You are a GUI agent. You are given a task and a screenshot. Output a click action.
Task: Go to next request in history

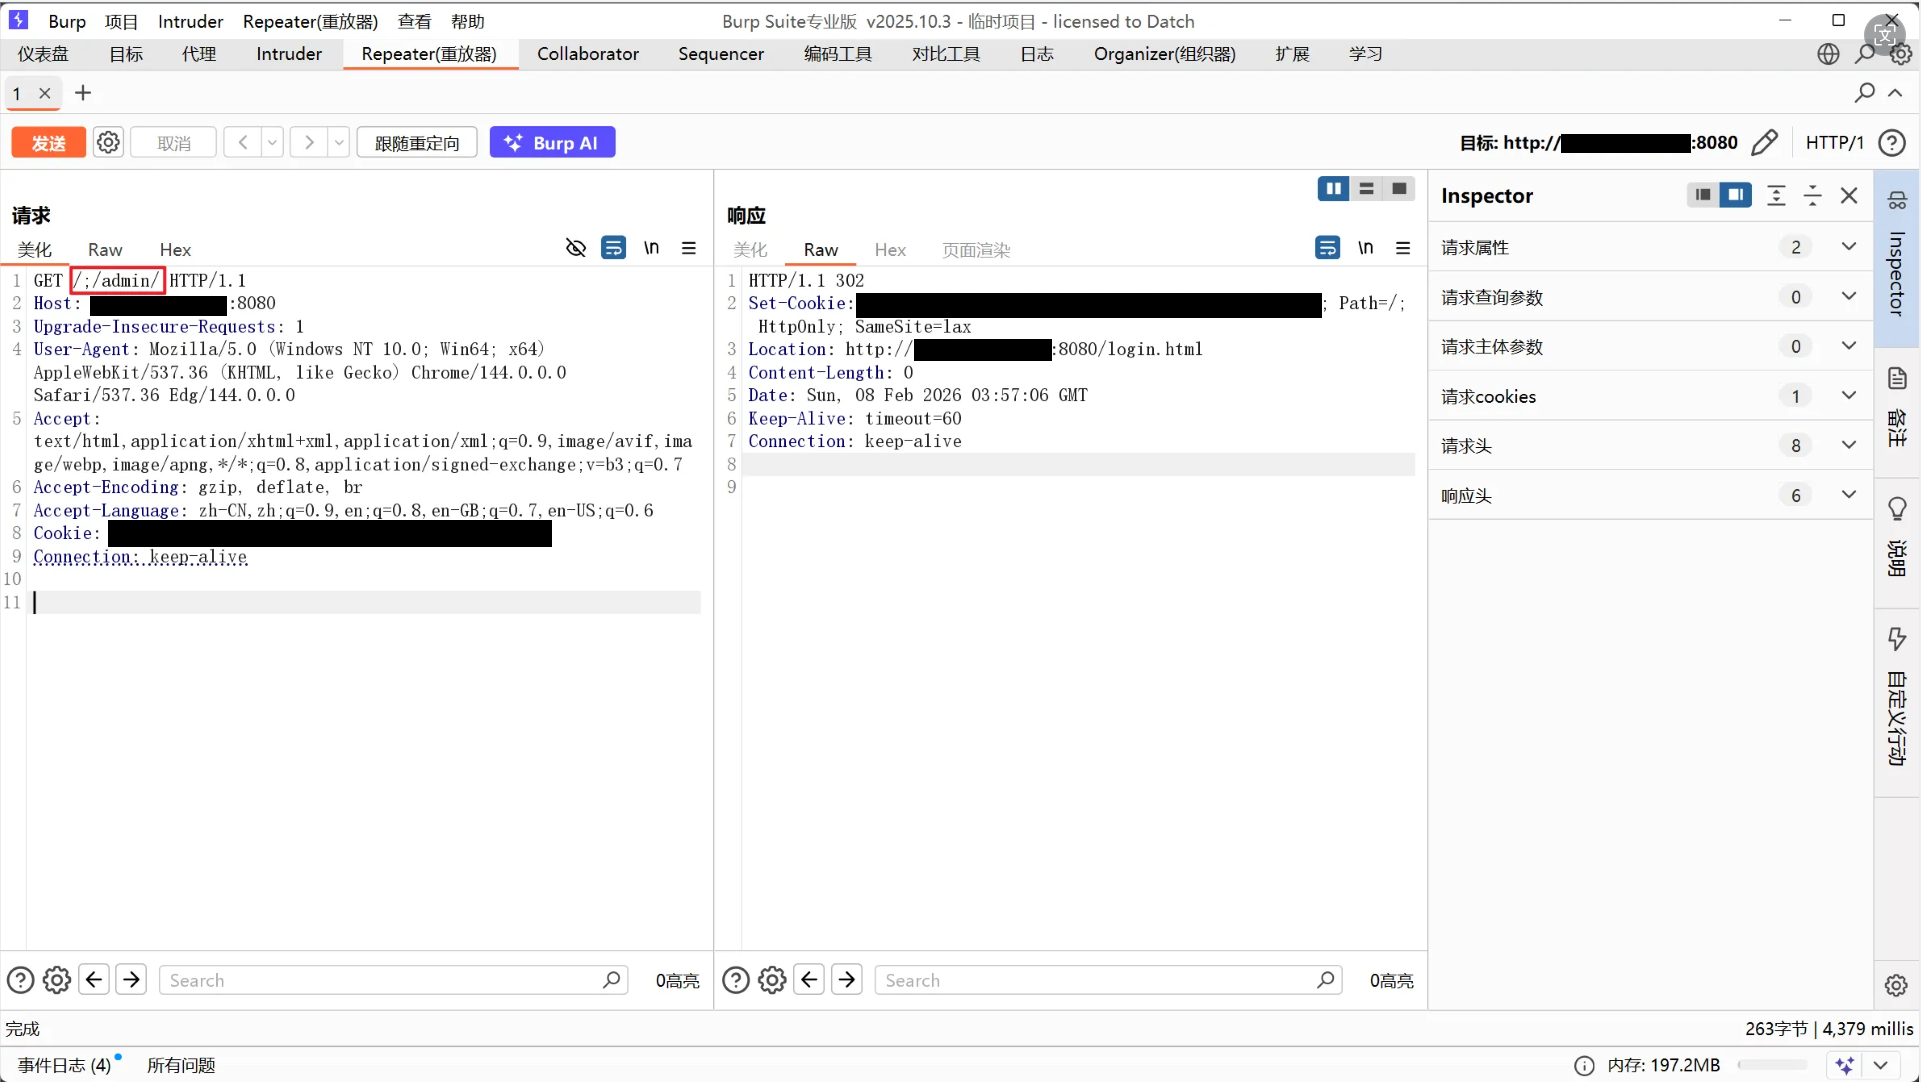click(x=309, y=143)
